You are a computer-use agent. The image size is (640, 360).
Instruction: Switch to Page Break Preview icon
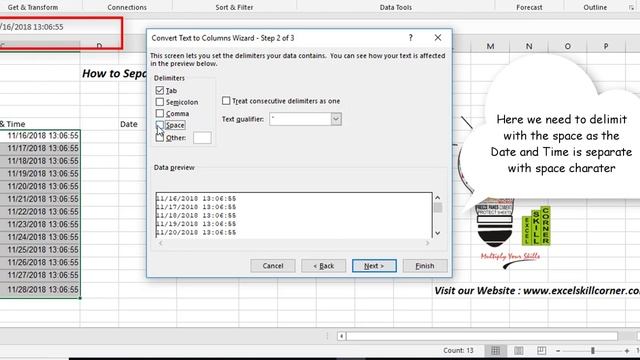point(541,351)
